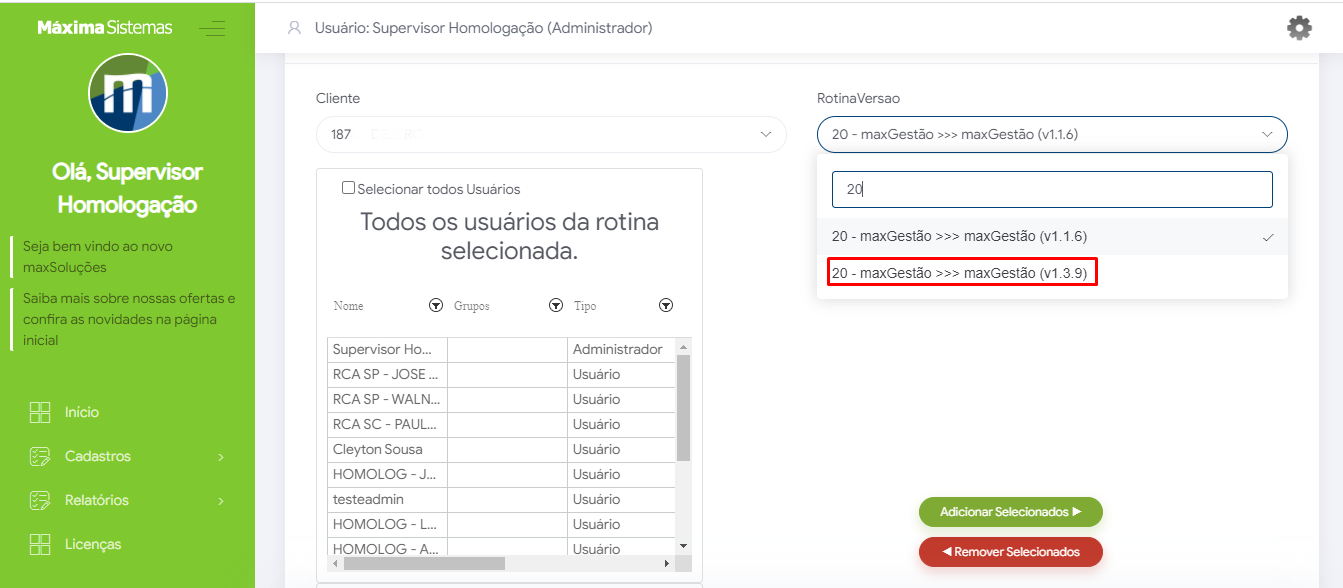Collapse sidebar with the hamburger menu icon
The width and height of the screenshot is (1343, 588).
211,28
